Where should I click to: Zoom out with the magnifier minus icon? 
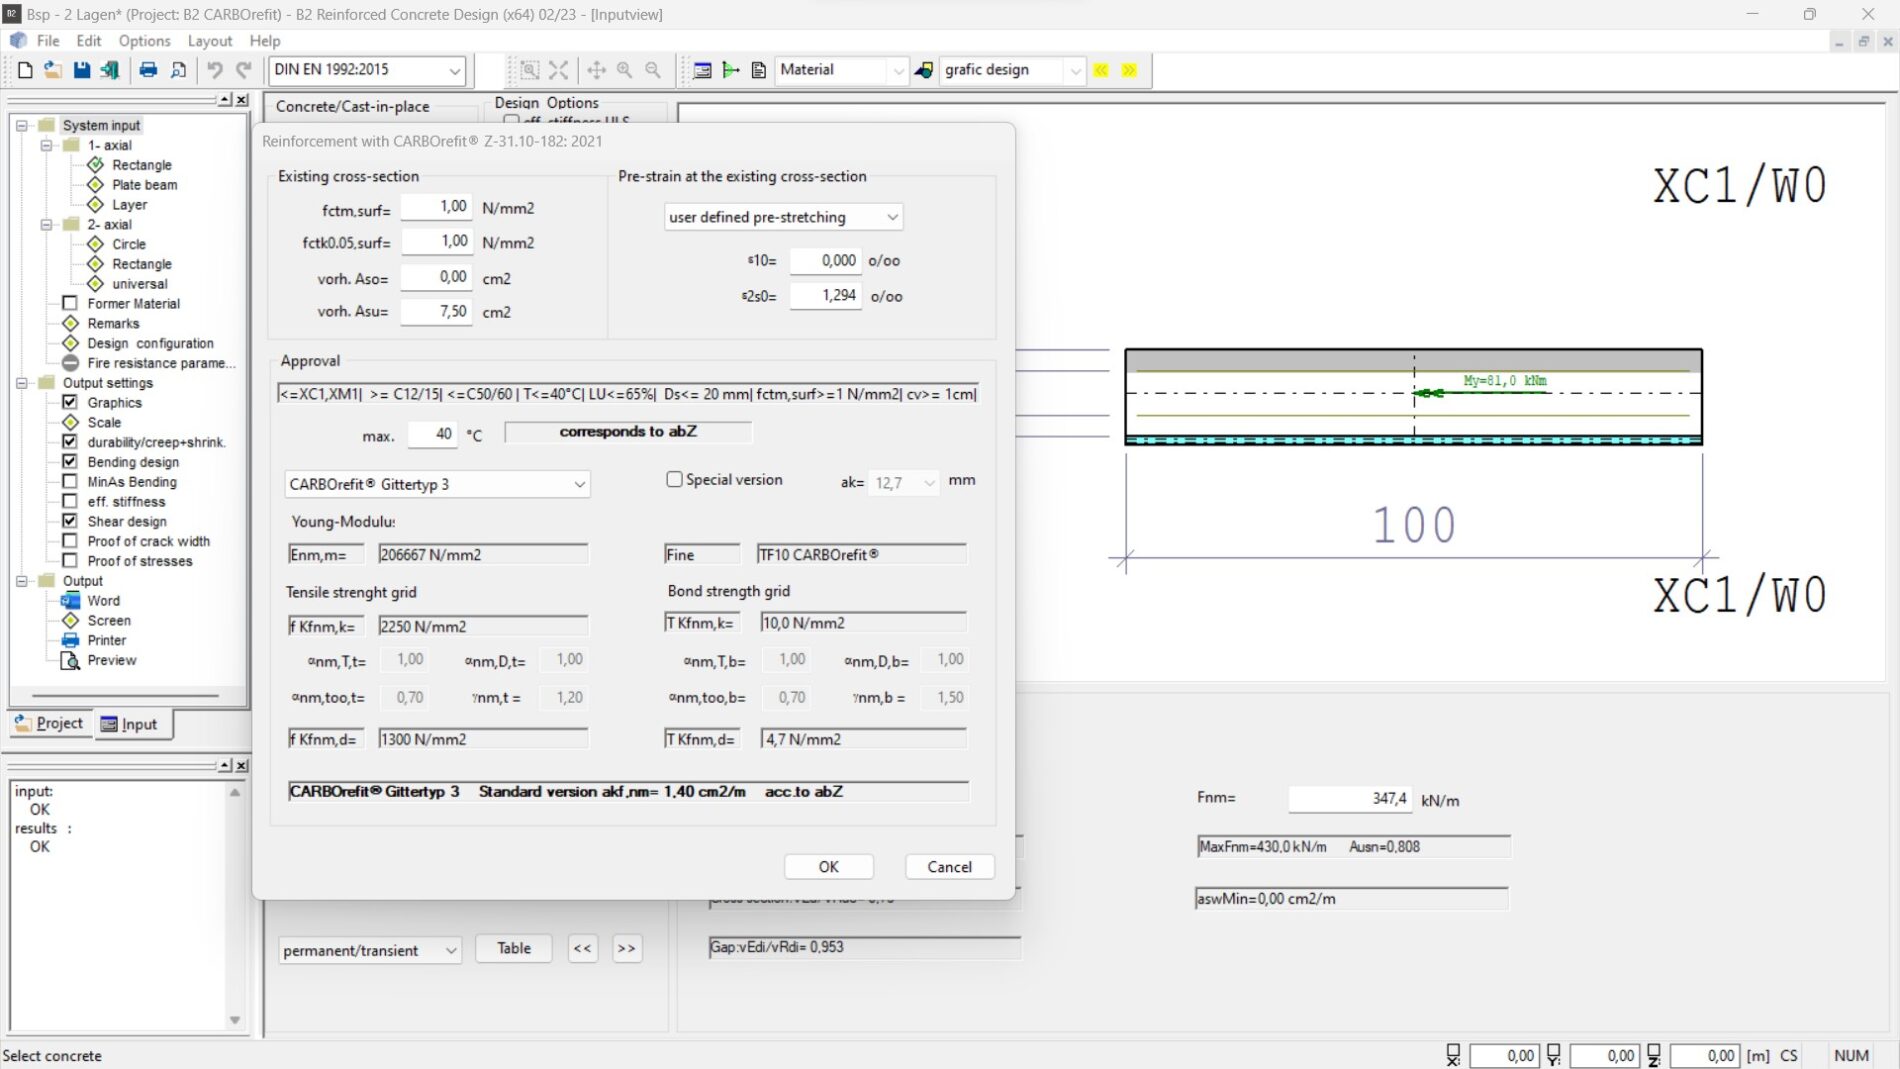[653, 70]
